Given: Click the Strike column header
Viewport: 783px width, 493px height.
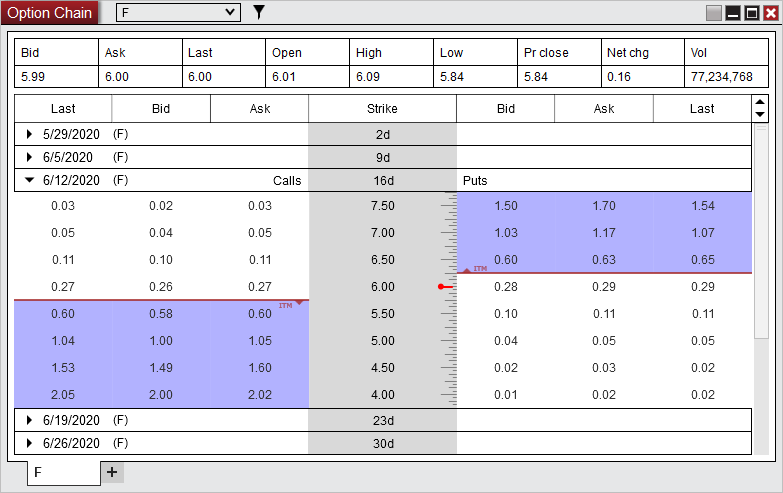Looking at the screenshot, I should 382,108.
